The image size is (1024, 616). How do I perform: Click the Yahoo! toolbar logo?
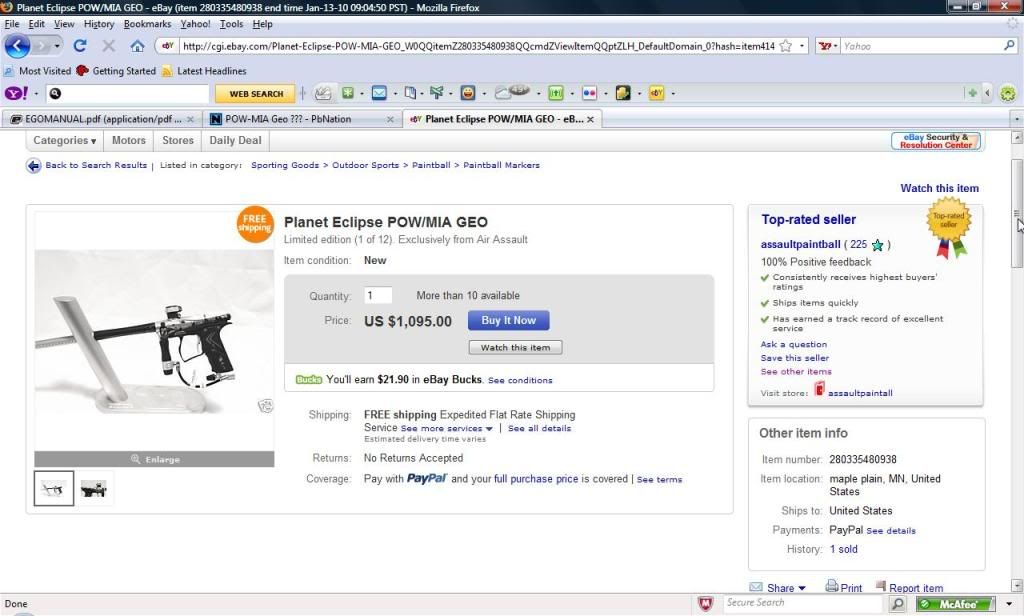click(16, 93)
